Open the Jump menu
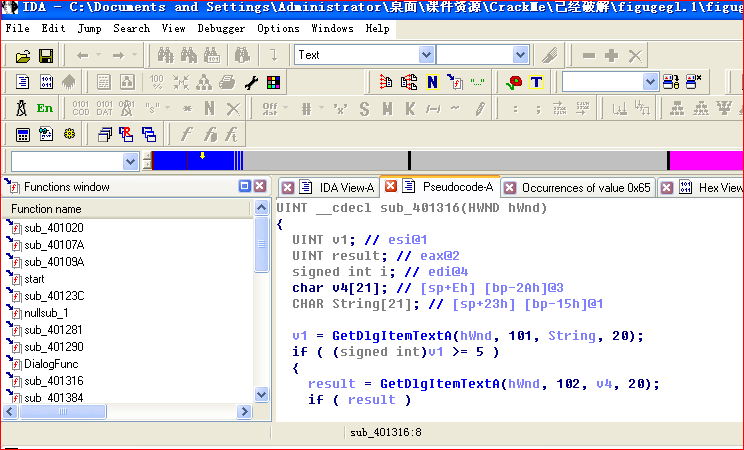This screenshot has width=744, height=450. point(89,28)
